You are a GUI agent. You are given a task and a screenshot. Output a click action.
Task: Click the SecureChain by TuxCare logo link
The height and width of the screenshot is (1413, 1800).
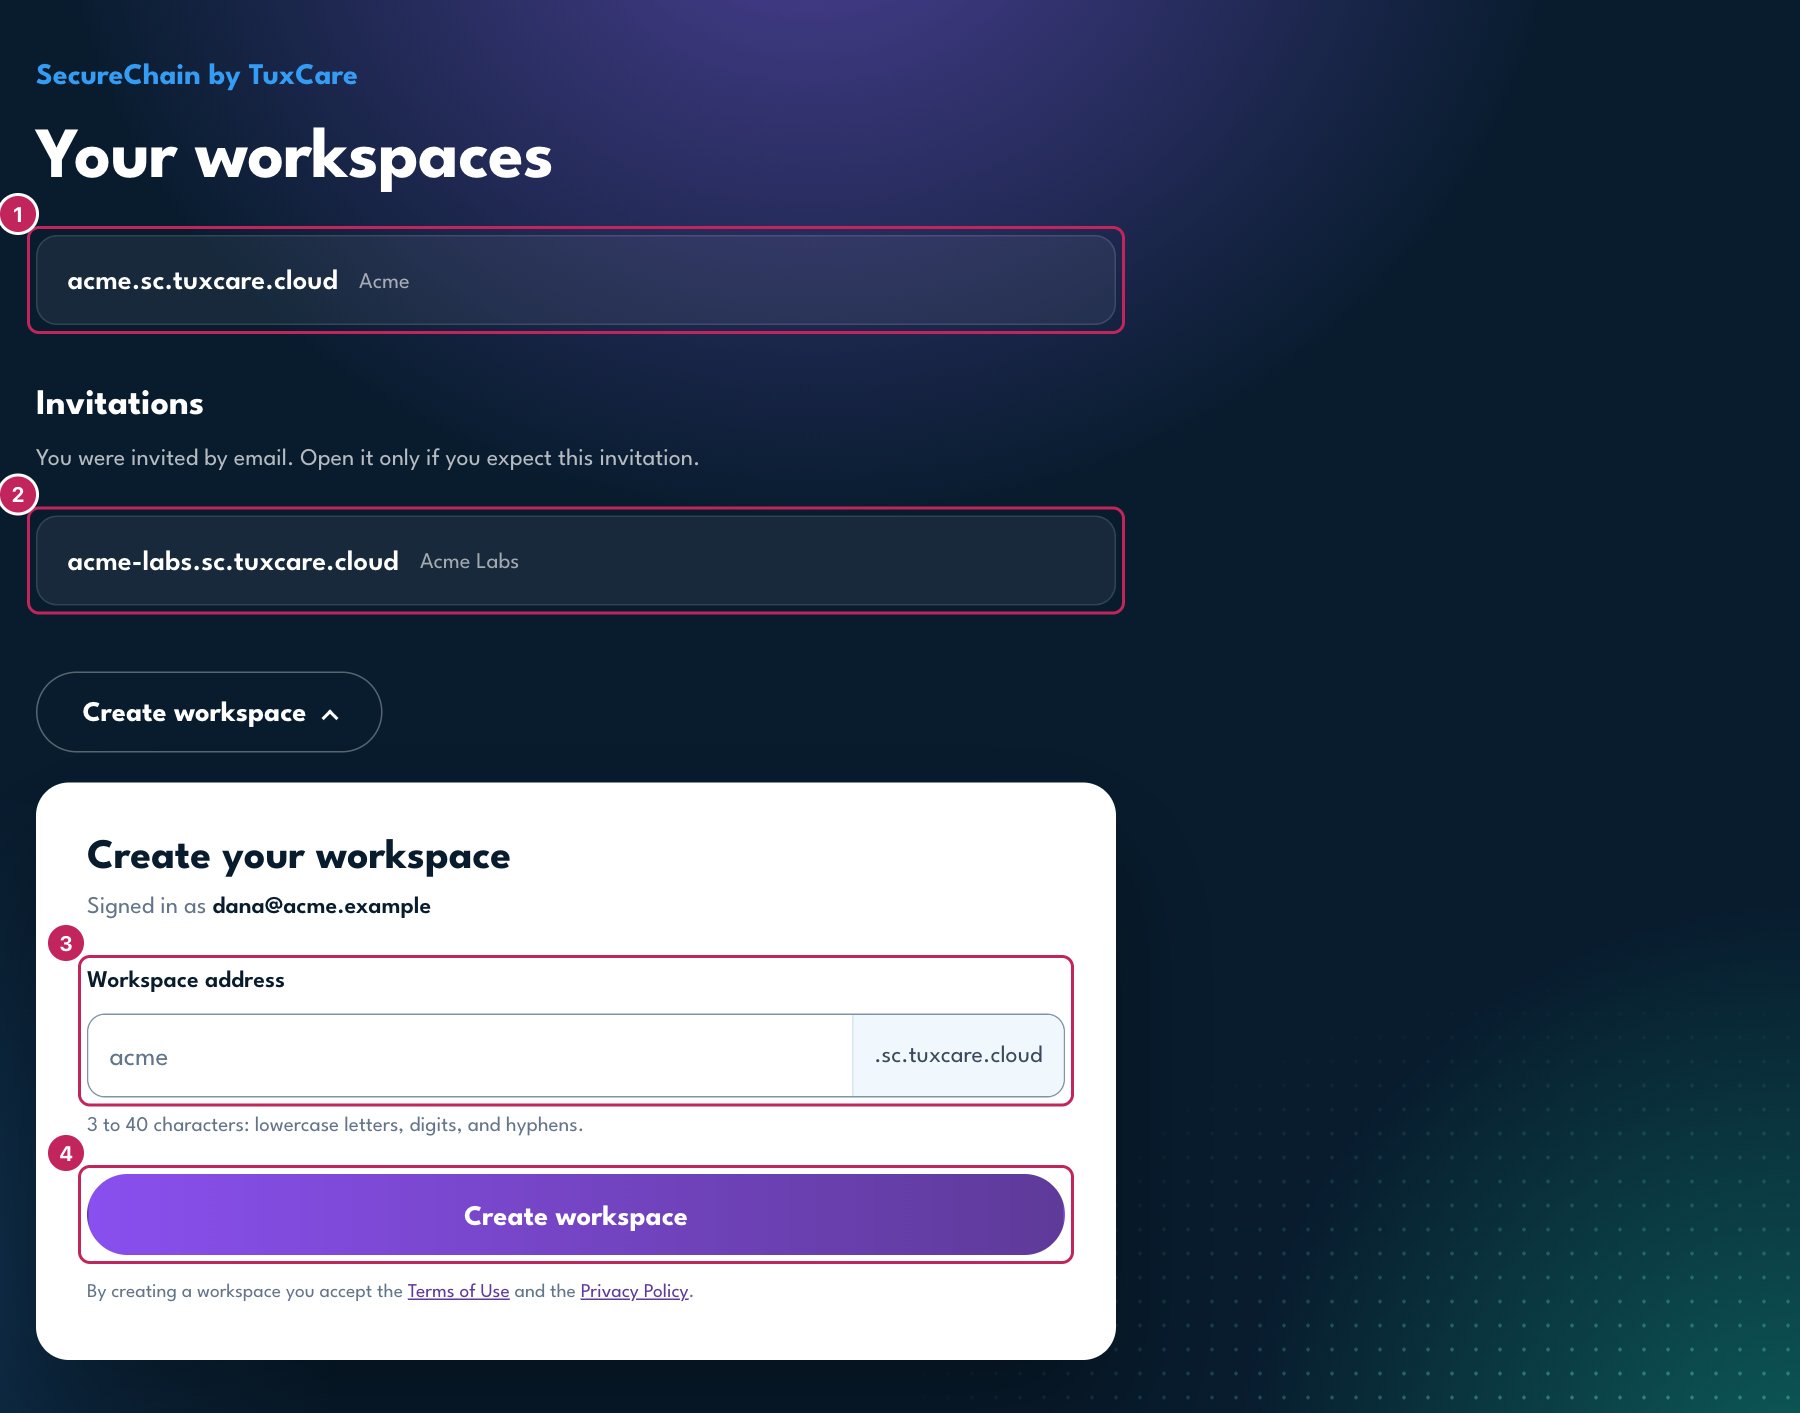[197, 75]
